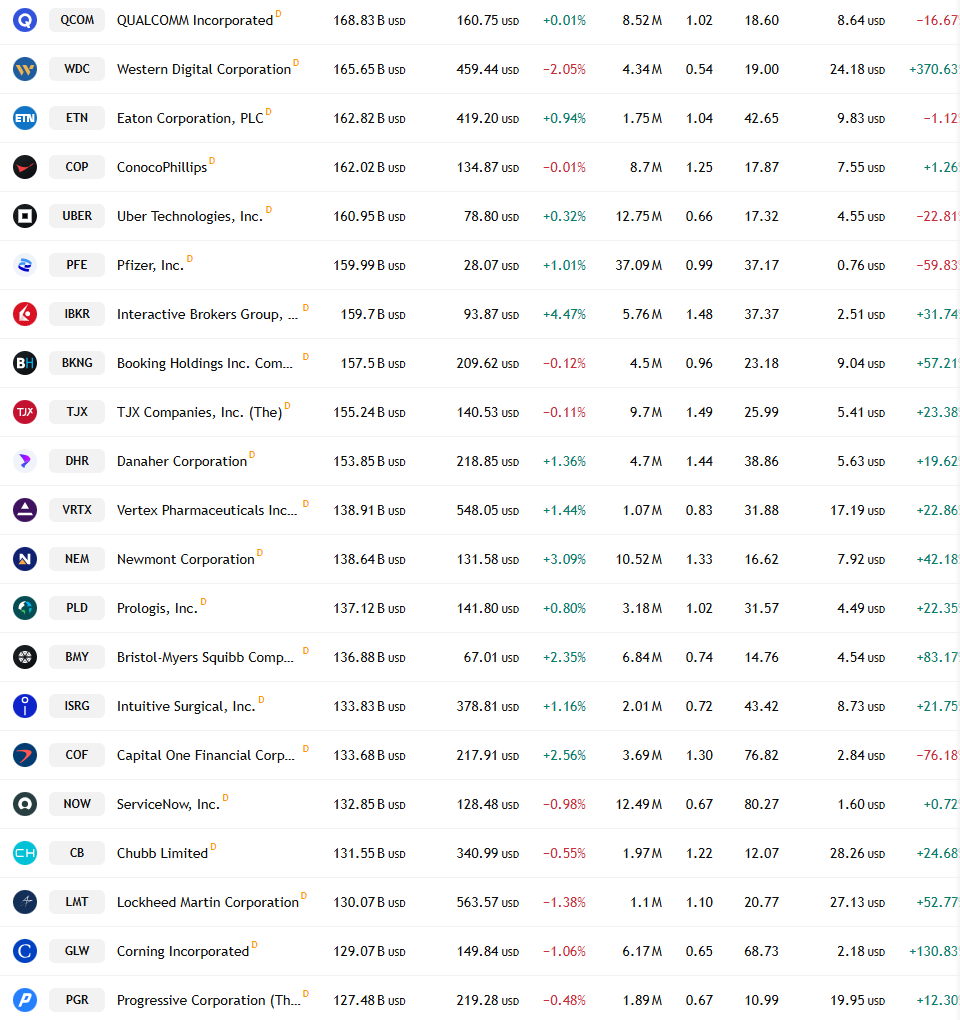Click the Prologis logo icon

coord(25,608)
